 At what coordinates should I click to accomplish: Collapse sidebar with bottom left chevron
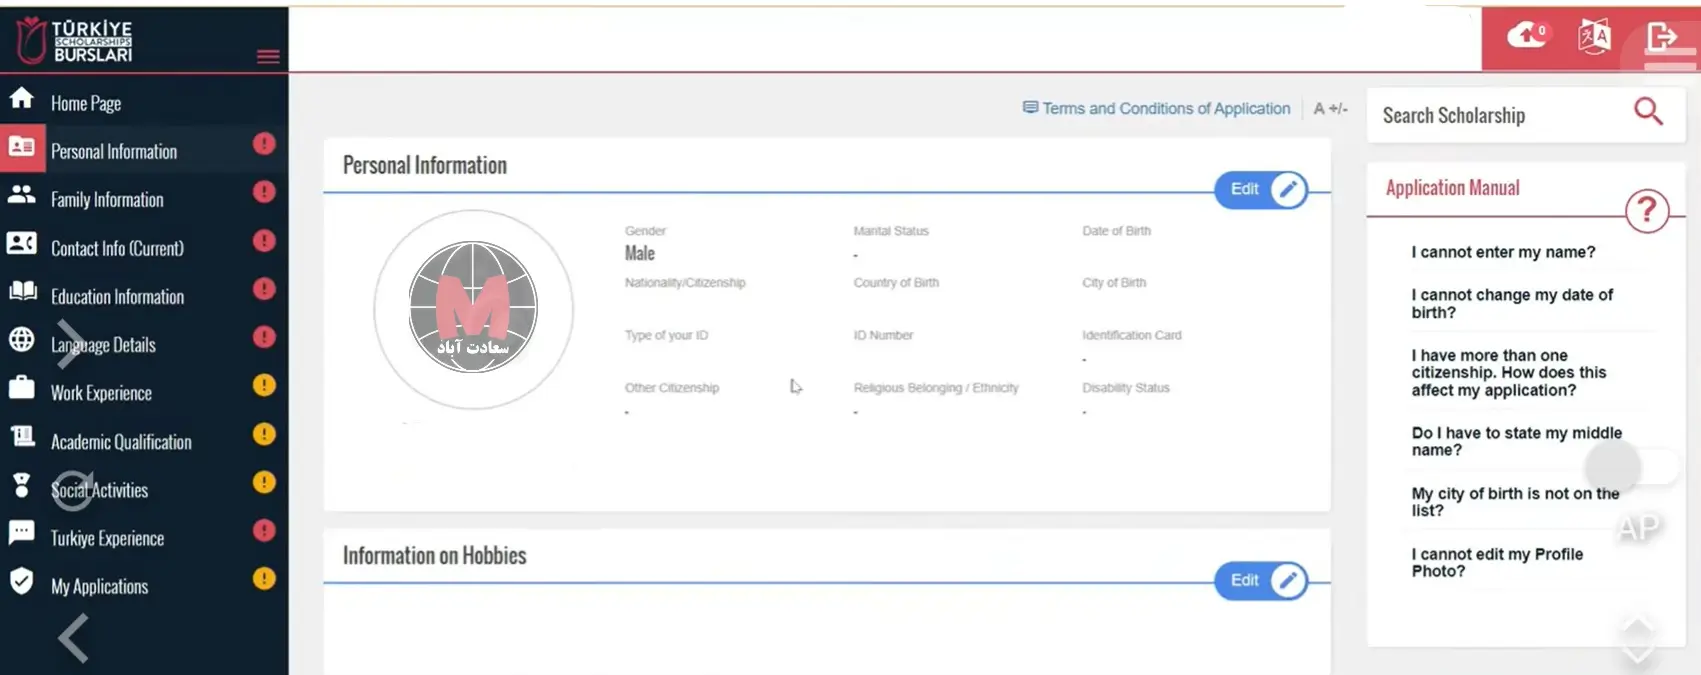click(74, 638)
